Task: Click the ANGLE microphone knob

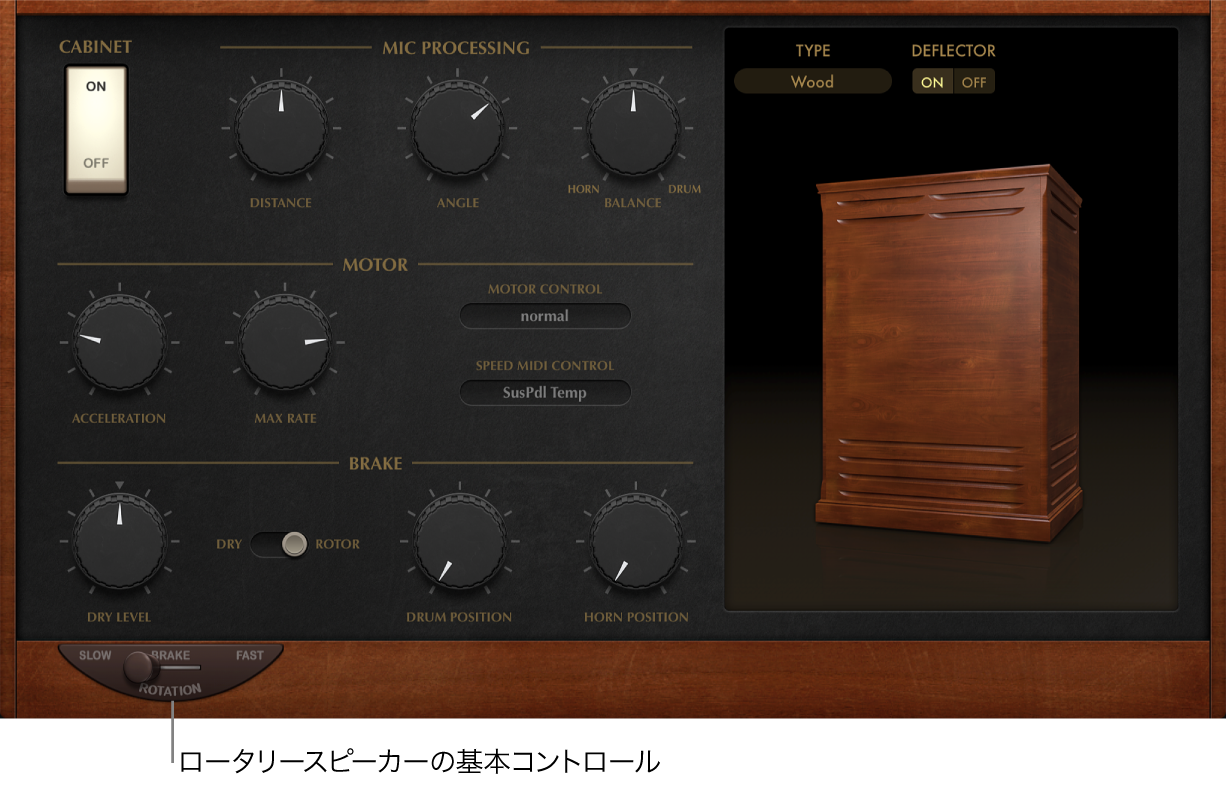Action: [x=456, y=128]
